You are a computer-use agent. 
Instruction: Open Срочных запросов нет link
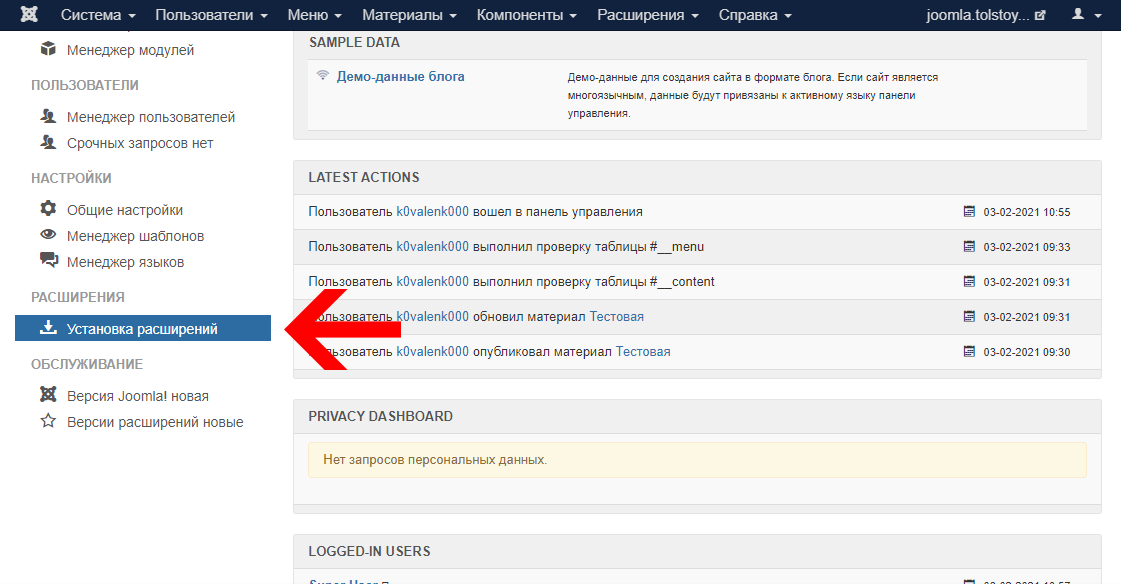pyautogui.click(x=140, y=143)
